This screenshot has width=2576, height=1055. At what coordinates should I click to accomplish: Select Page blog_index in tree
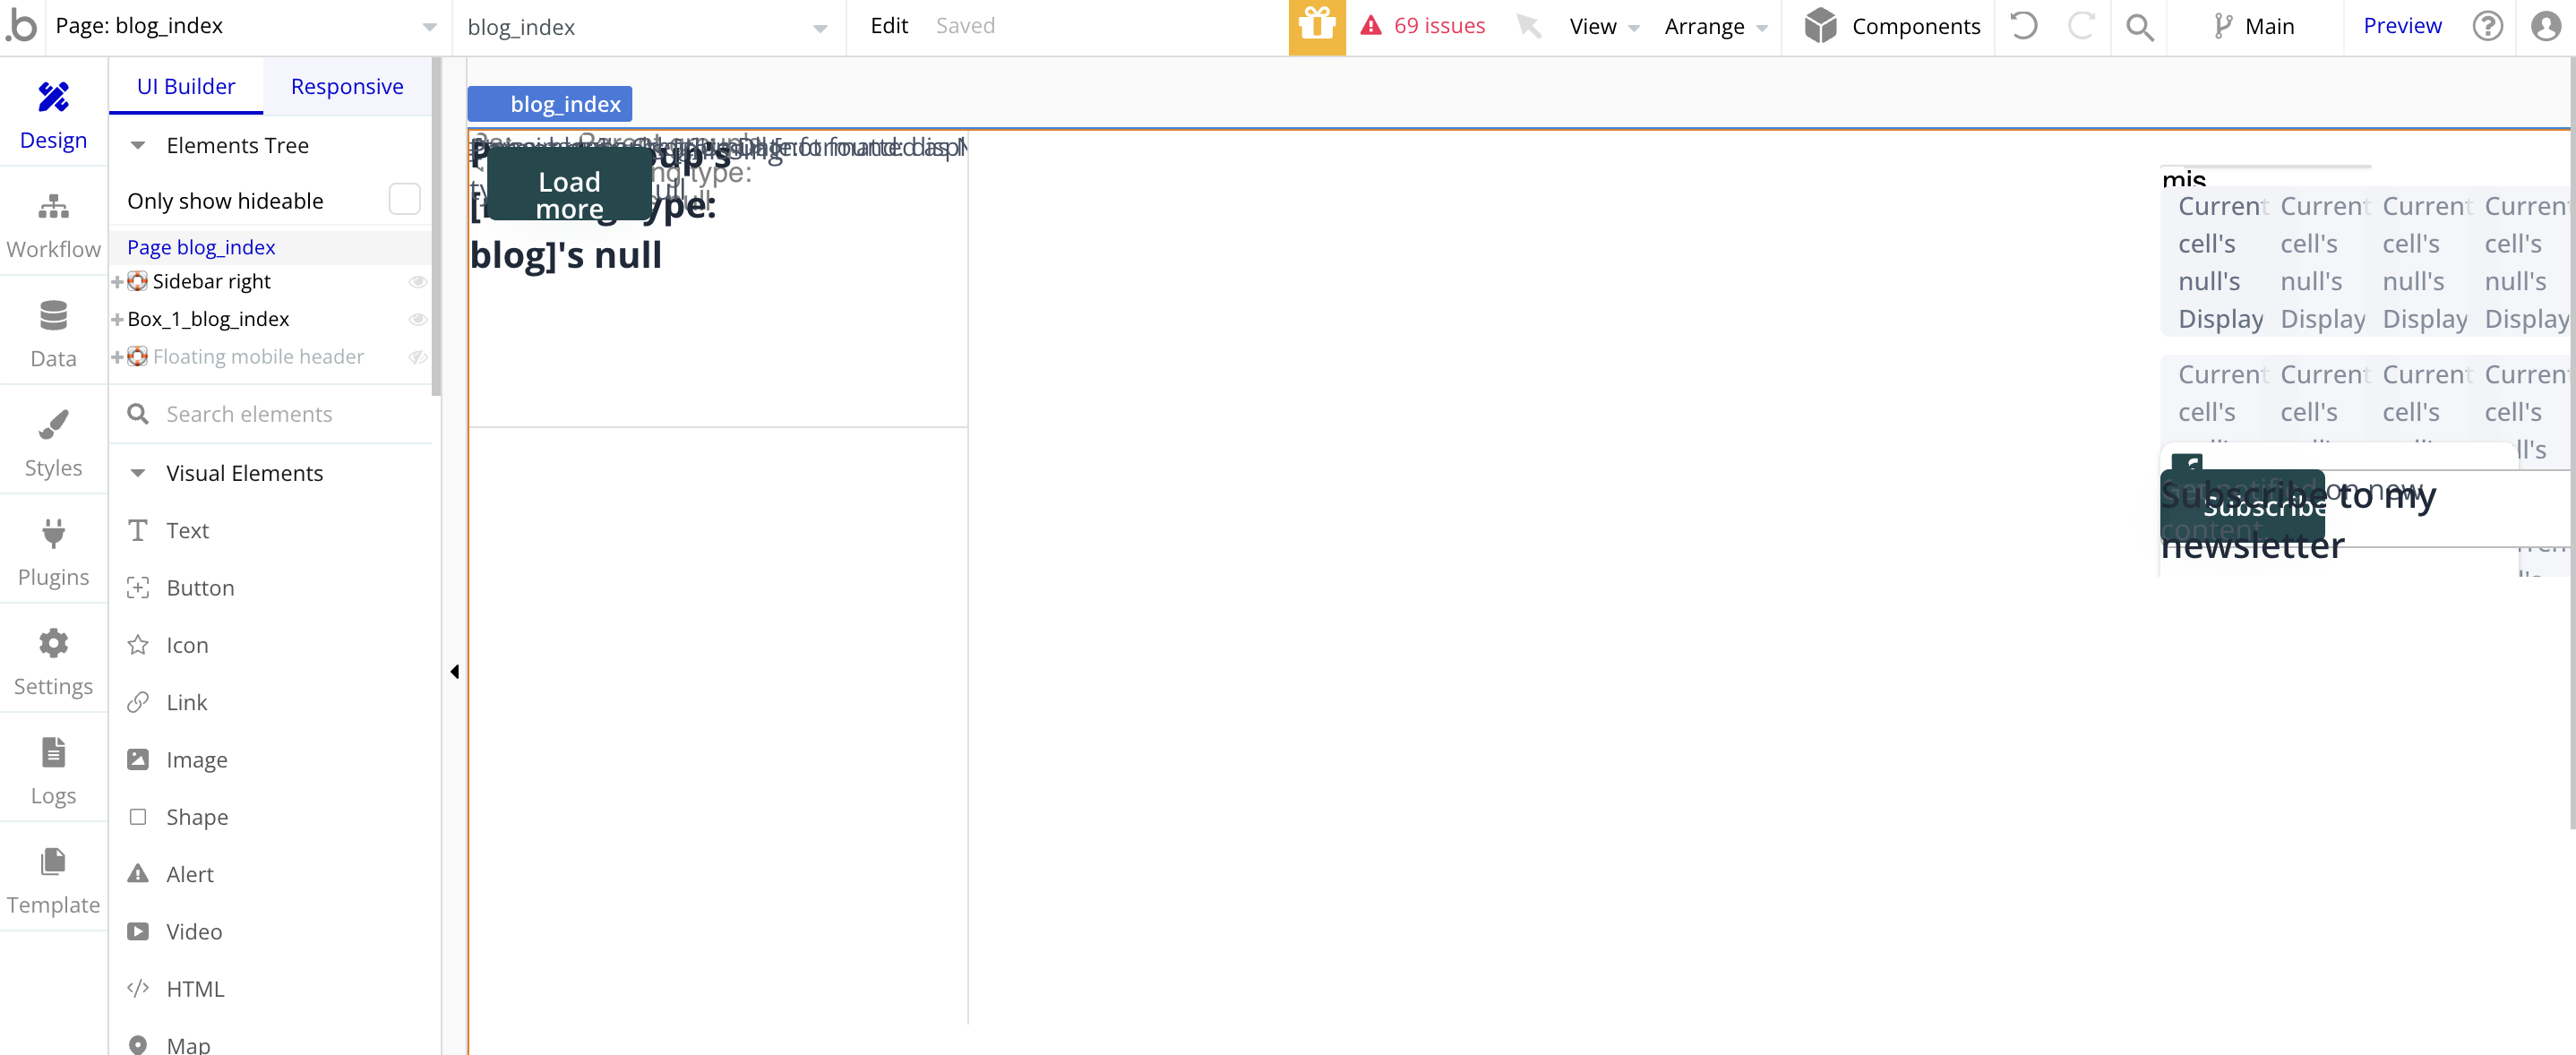click(x=201, y=247)
